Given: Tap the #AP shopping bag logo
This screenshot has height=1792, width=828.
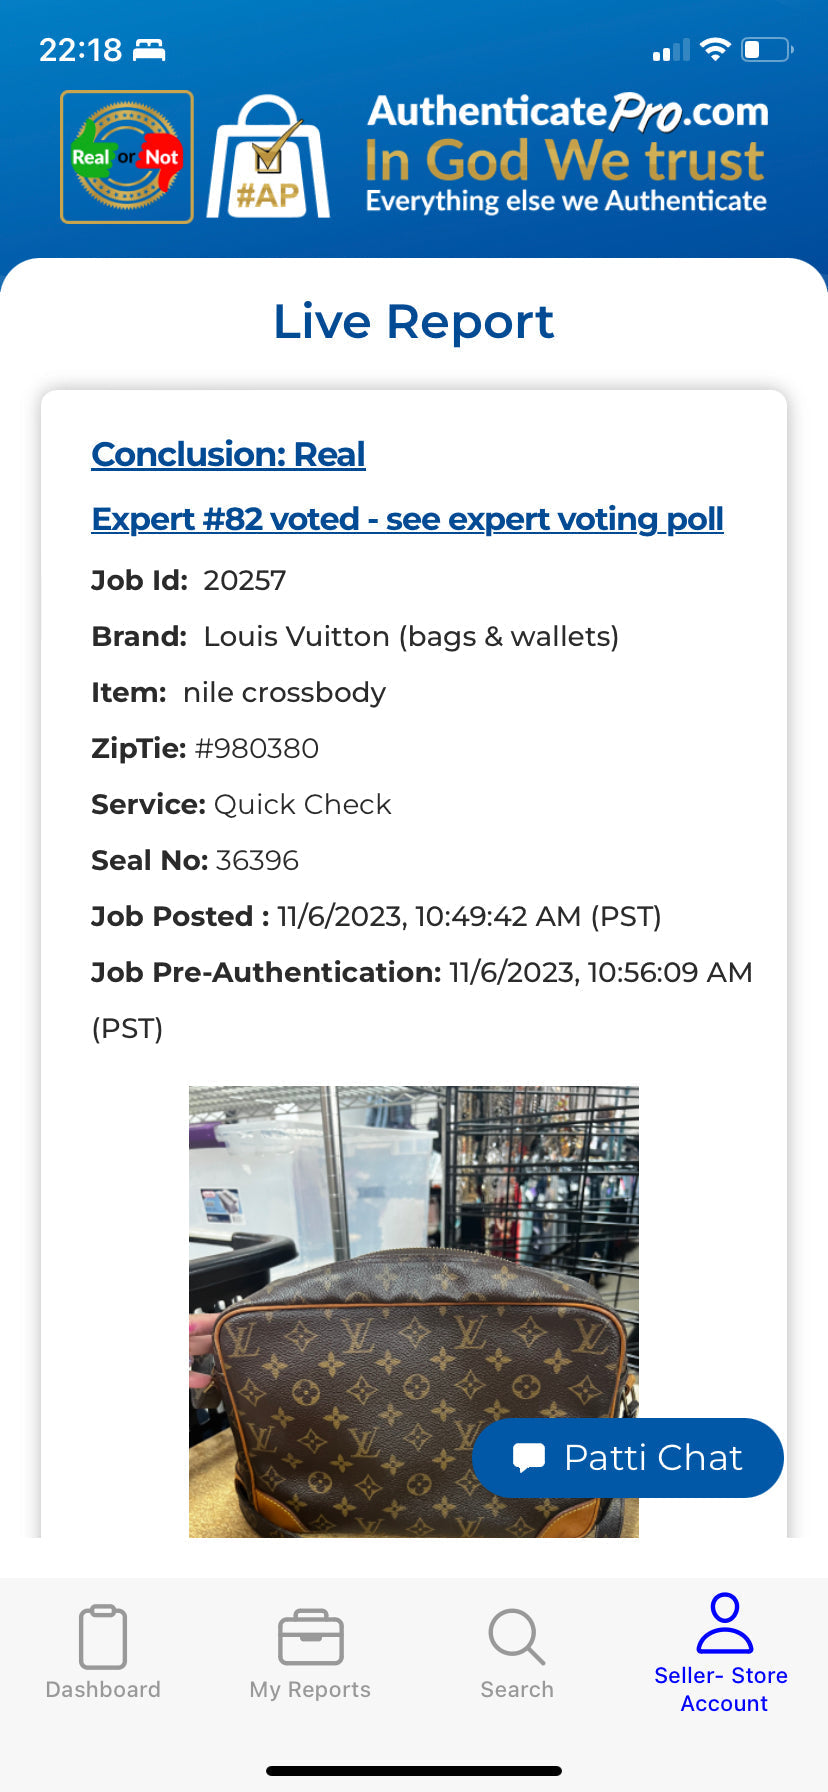Looking at the screenshot, I should click(268, 158).
